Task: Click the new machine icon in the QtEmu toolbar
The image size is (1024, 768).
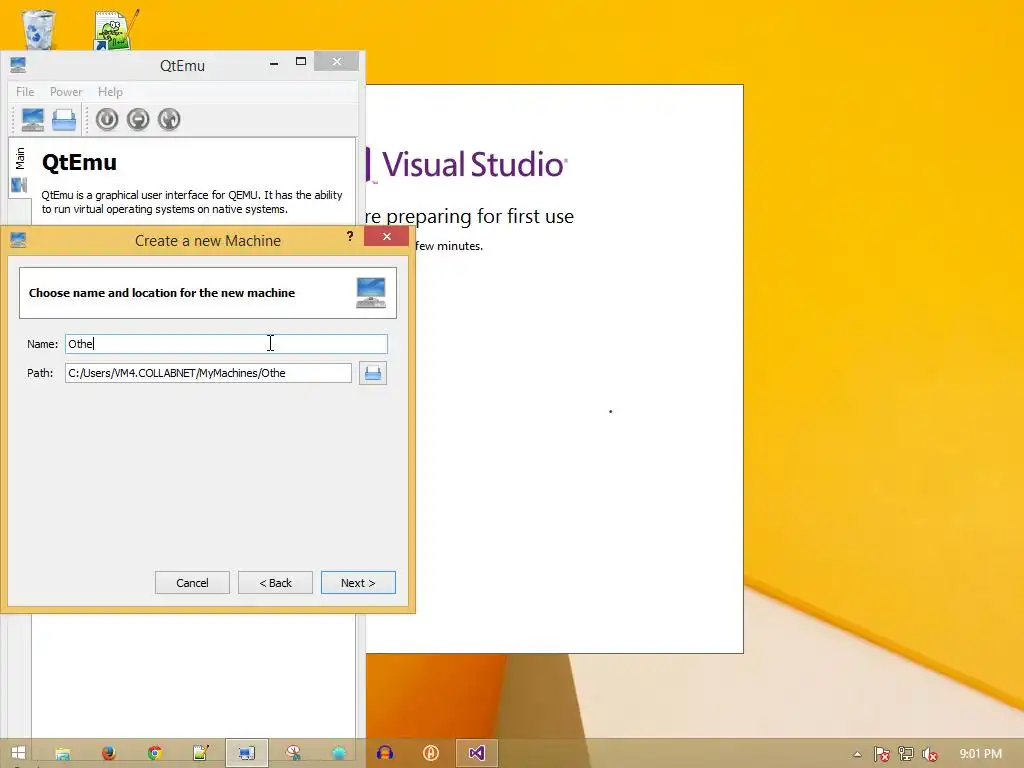Action: 33,120
